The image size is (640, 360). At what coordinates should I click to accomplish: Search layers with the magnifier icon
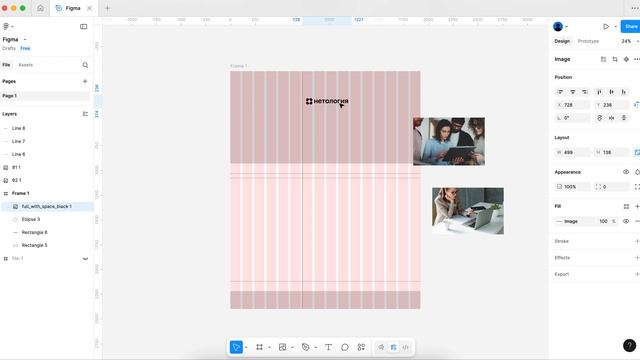(85, 65)
